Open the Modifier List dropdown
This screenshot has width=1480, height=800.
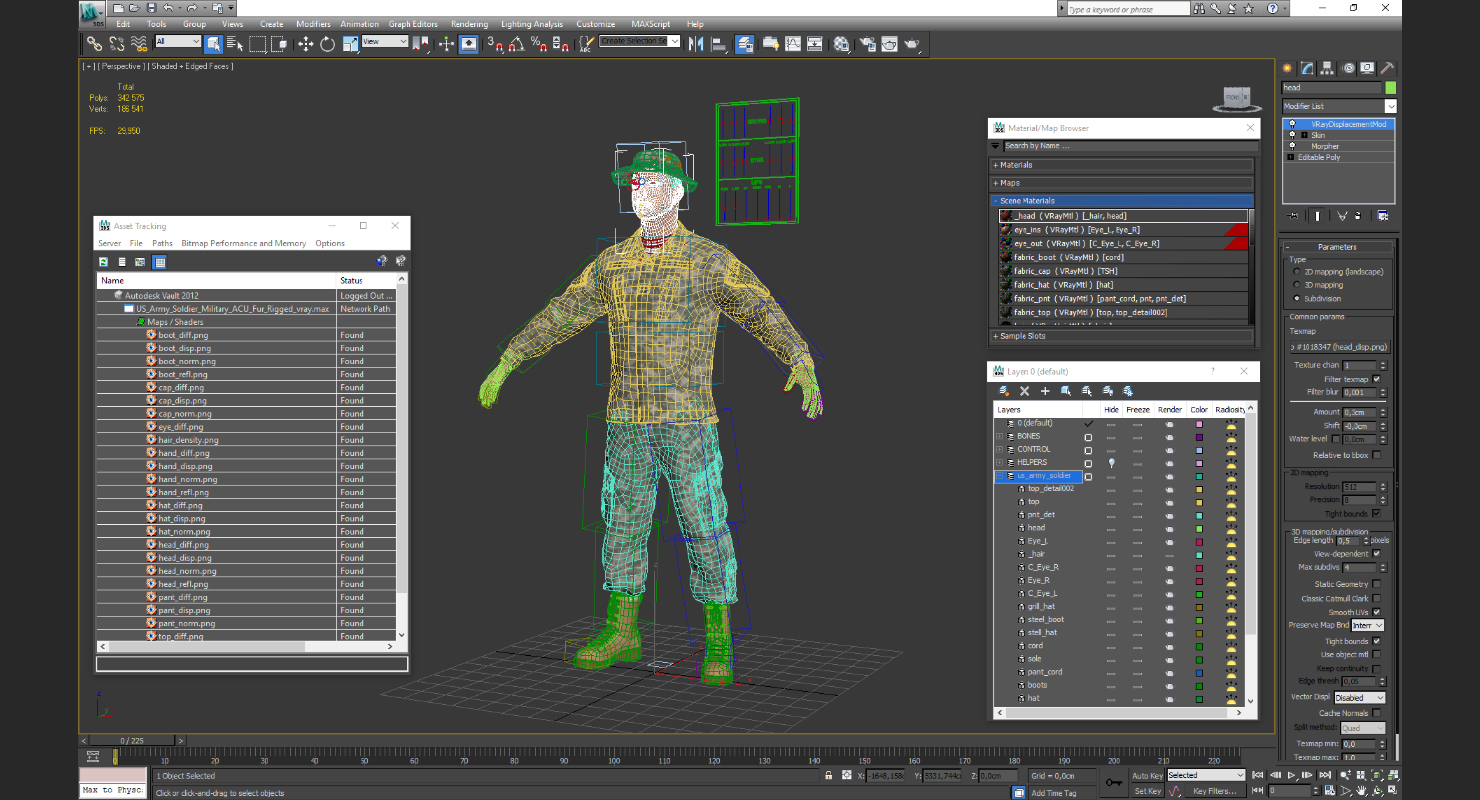point(1339,106)
